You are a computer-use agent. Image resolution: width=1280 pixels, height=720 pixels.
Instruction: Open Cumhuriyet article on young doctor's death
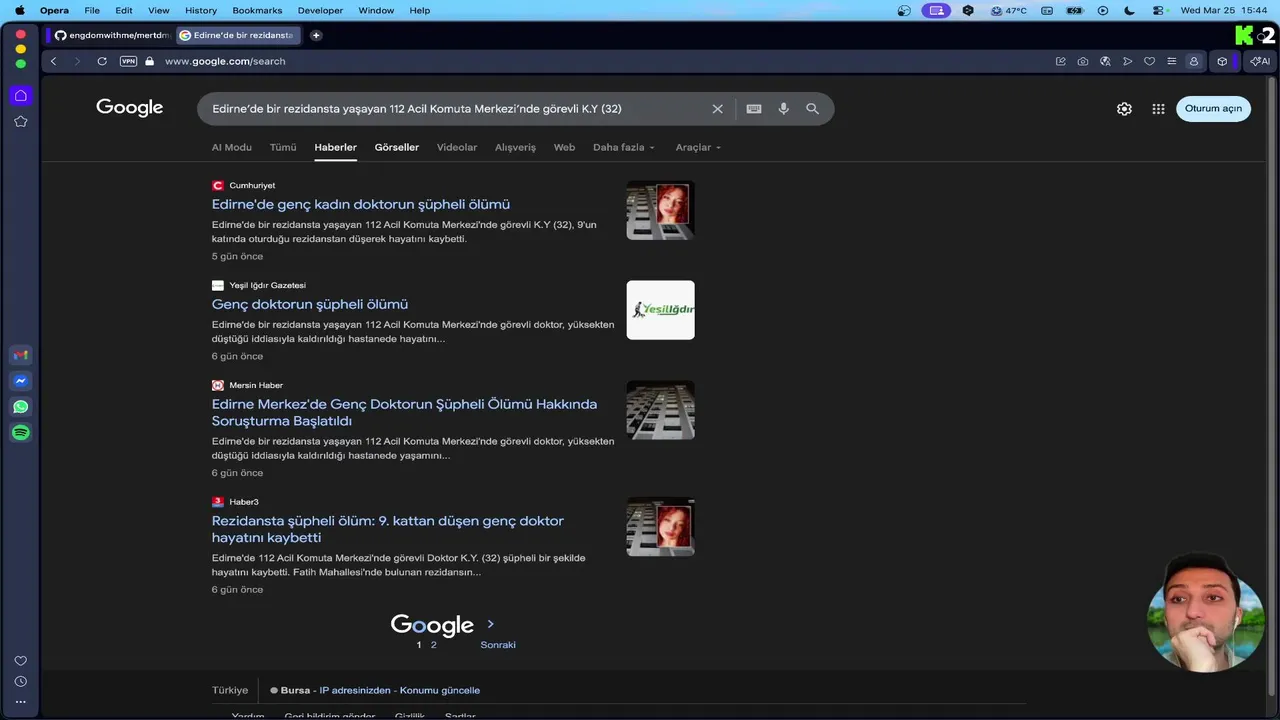pos(361,204)
